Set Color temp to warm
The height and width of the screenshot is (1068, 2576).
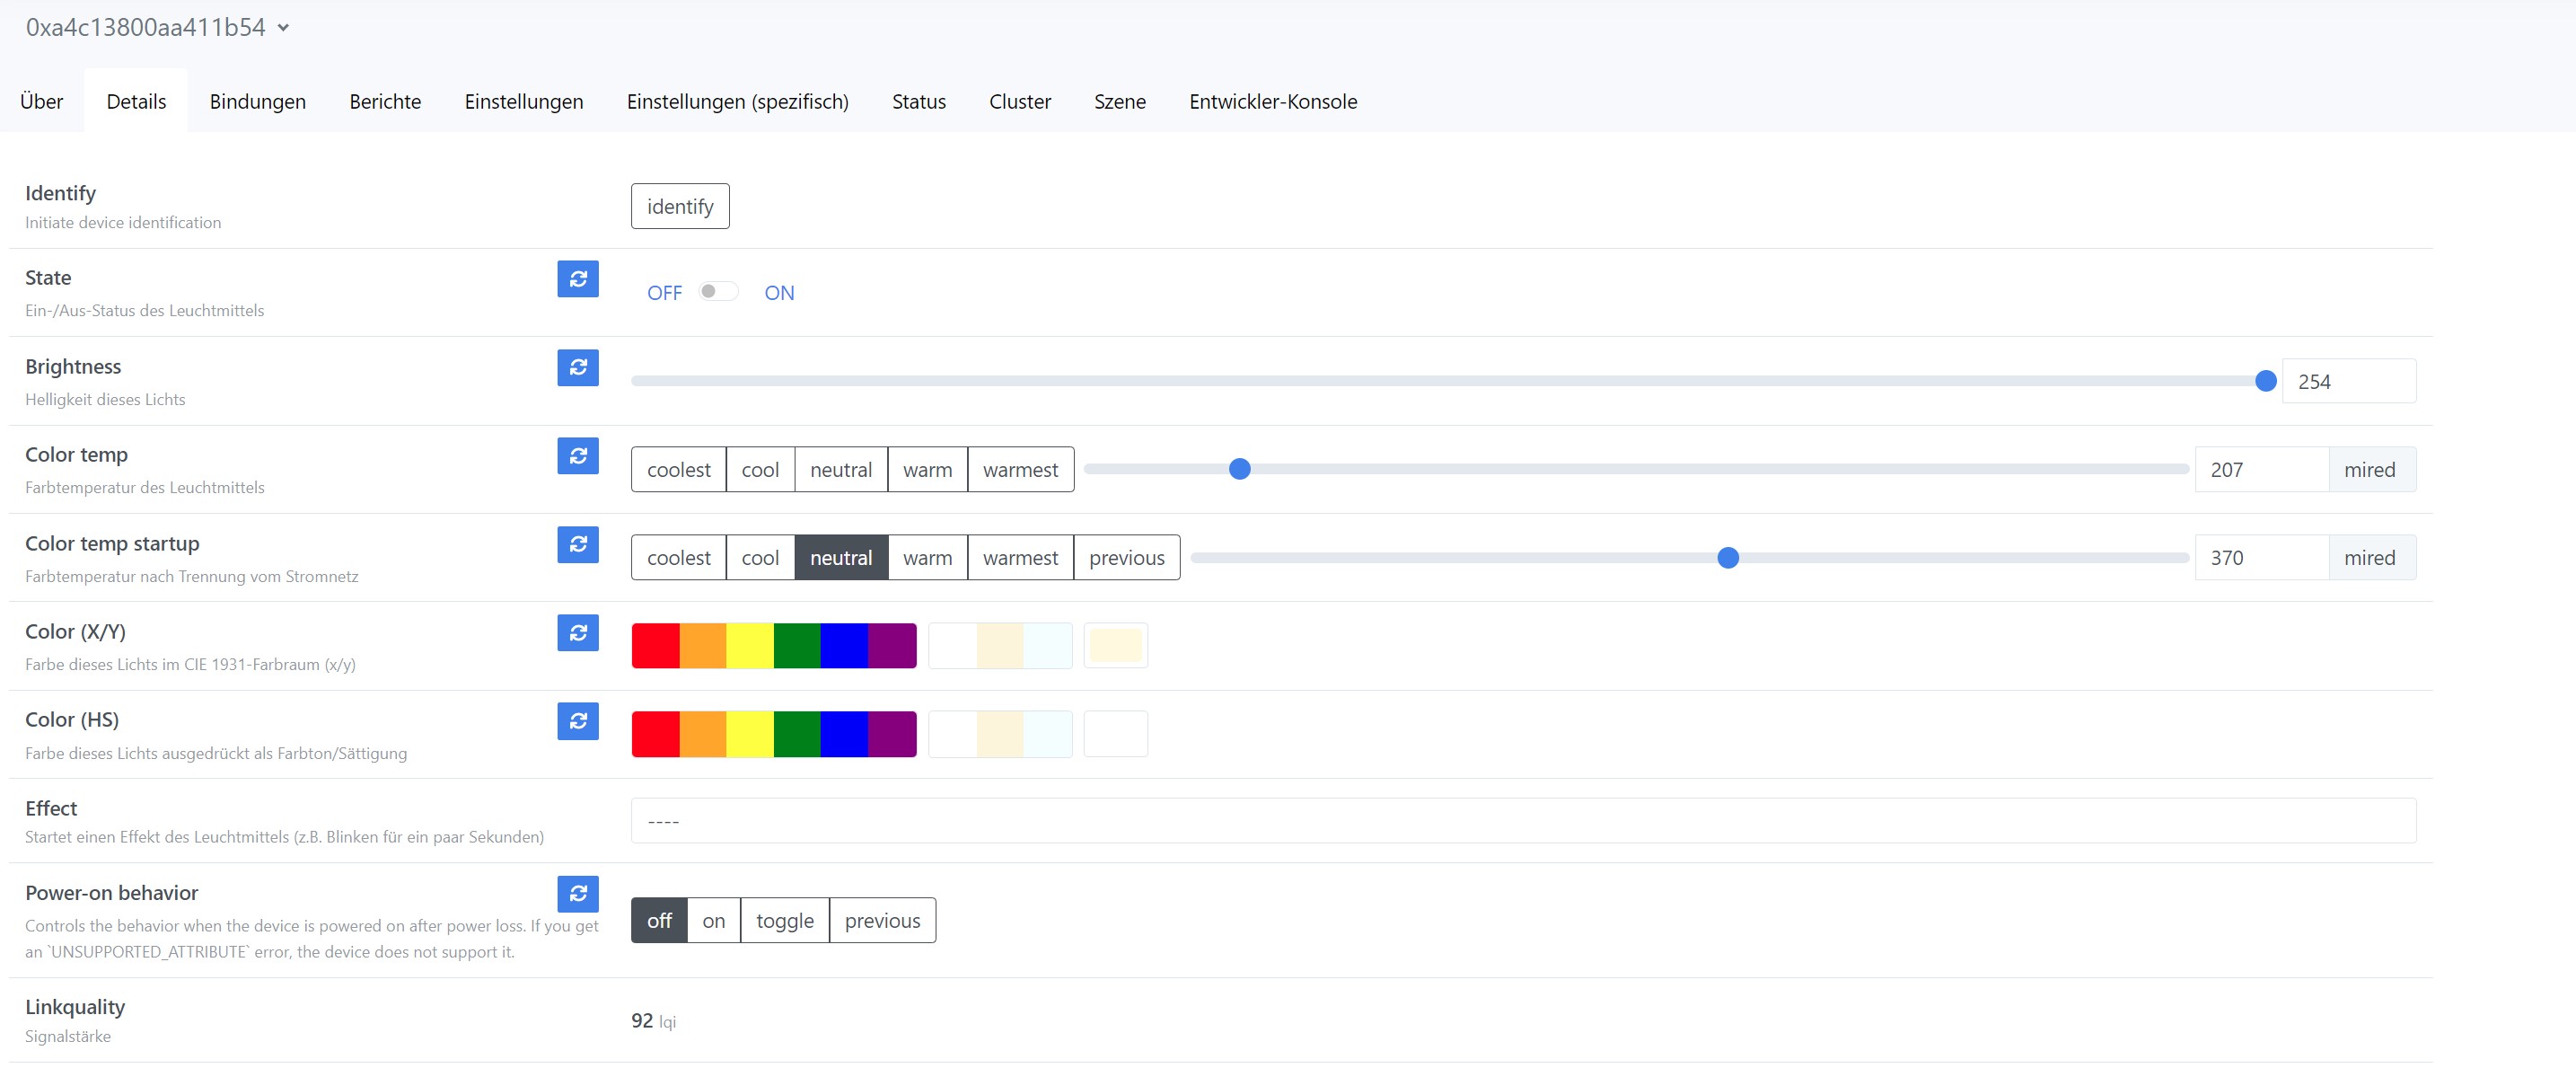(x=927, y=469)
